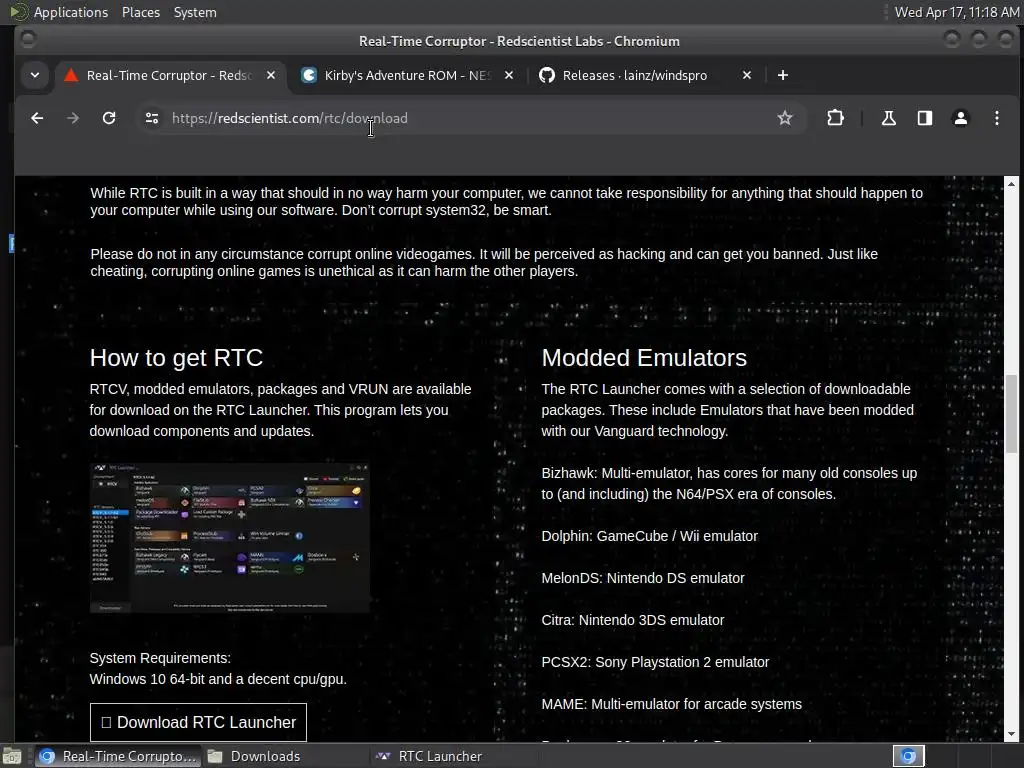Click the window menu button at title bar left
1024x768 pixels.
(28, 40)
